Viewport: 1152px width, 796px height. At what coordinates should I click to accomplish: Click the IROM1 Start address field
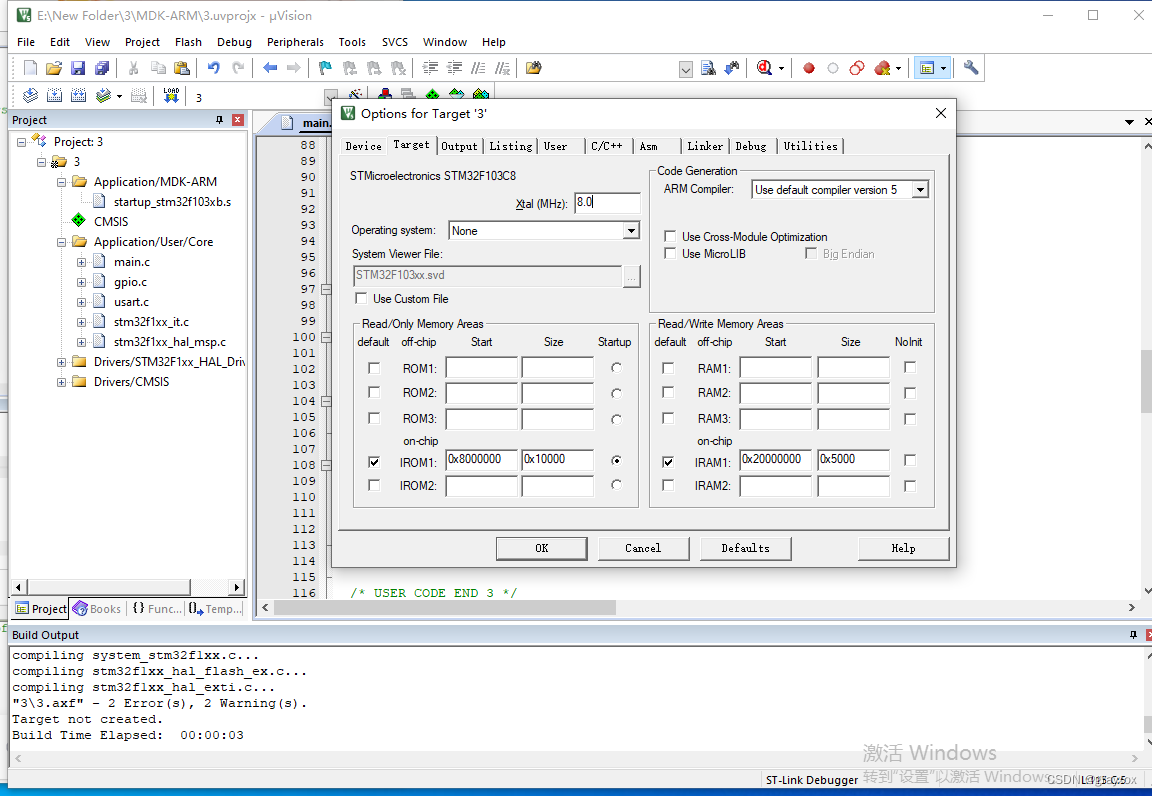point(482,460)
